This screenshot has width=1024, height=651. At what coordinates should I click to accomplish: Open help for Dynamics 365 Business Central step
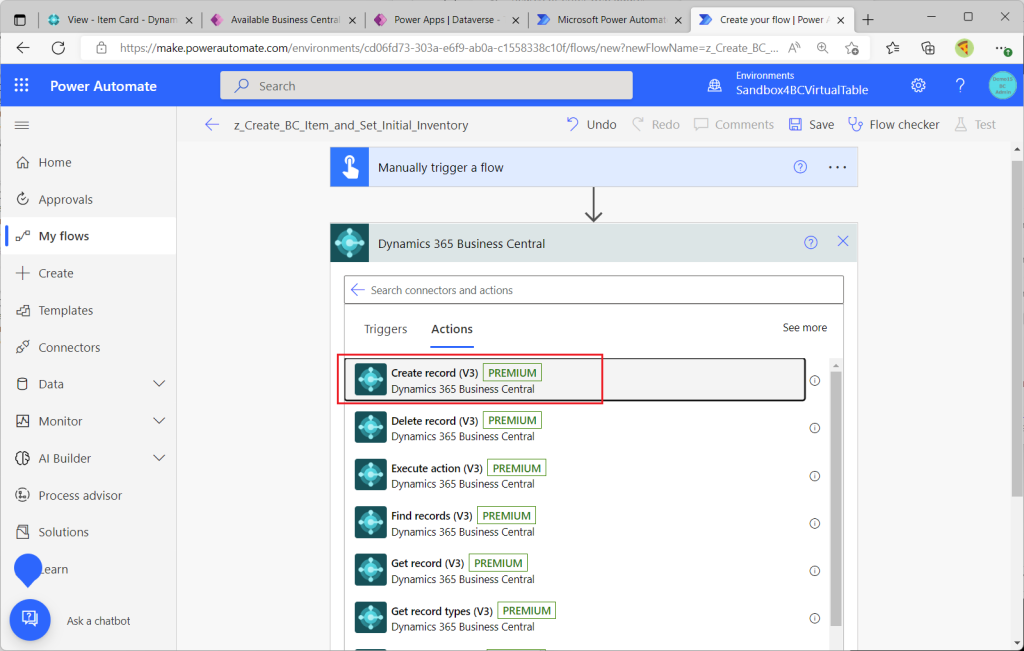[x=810, y=243]
